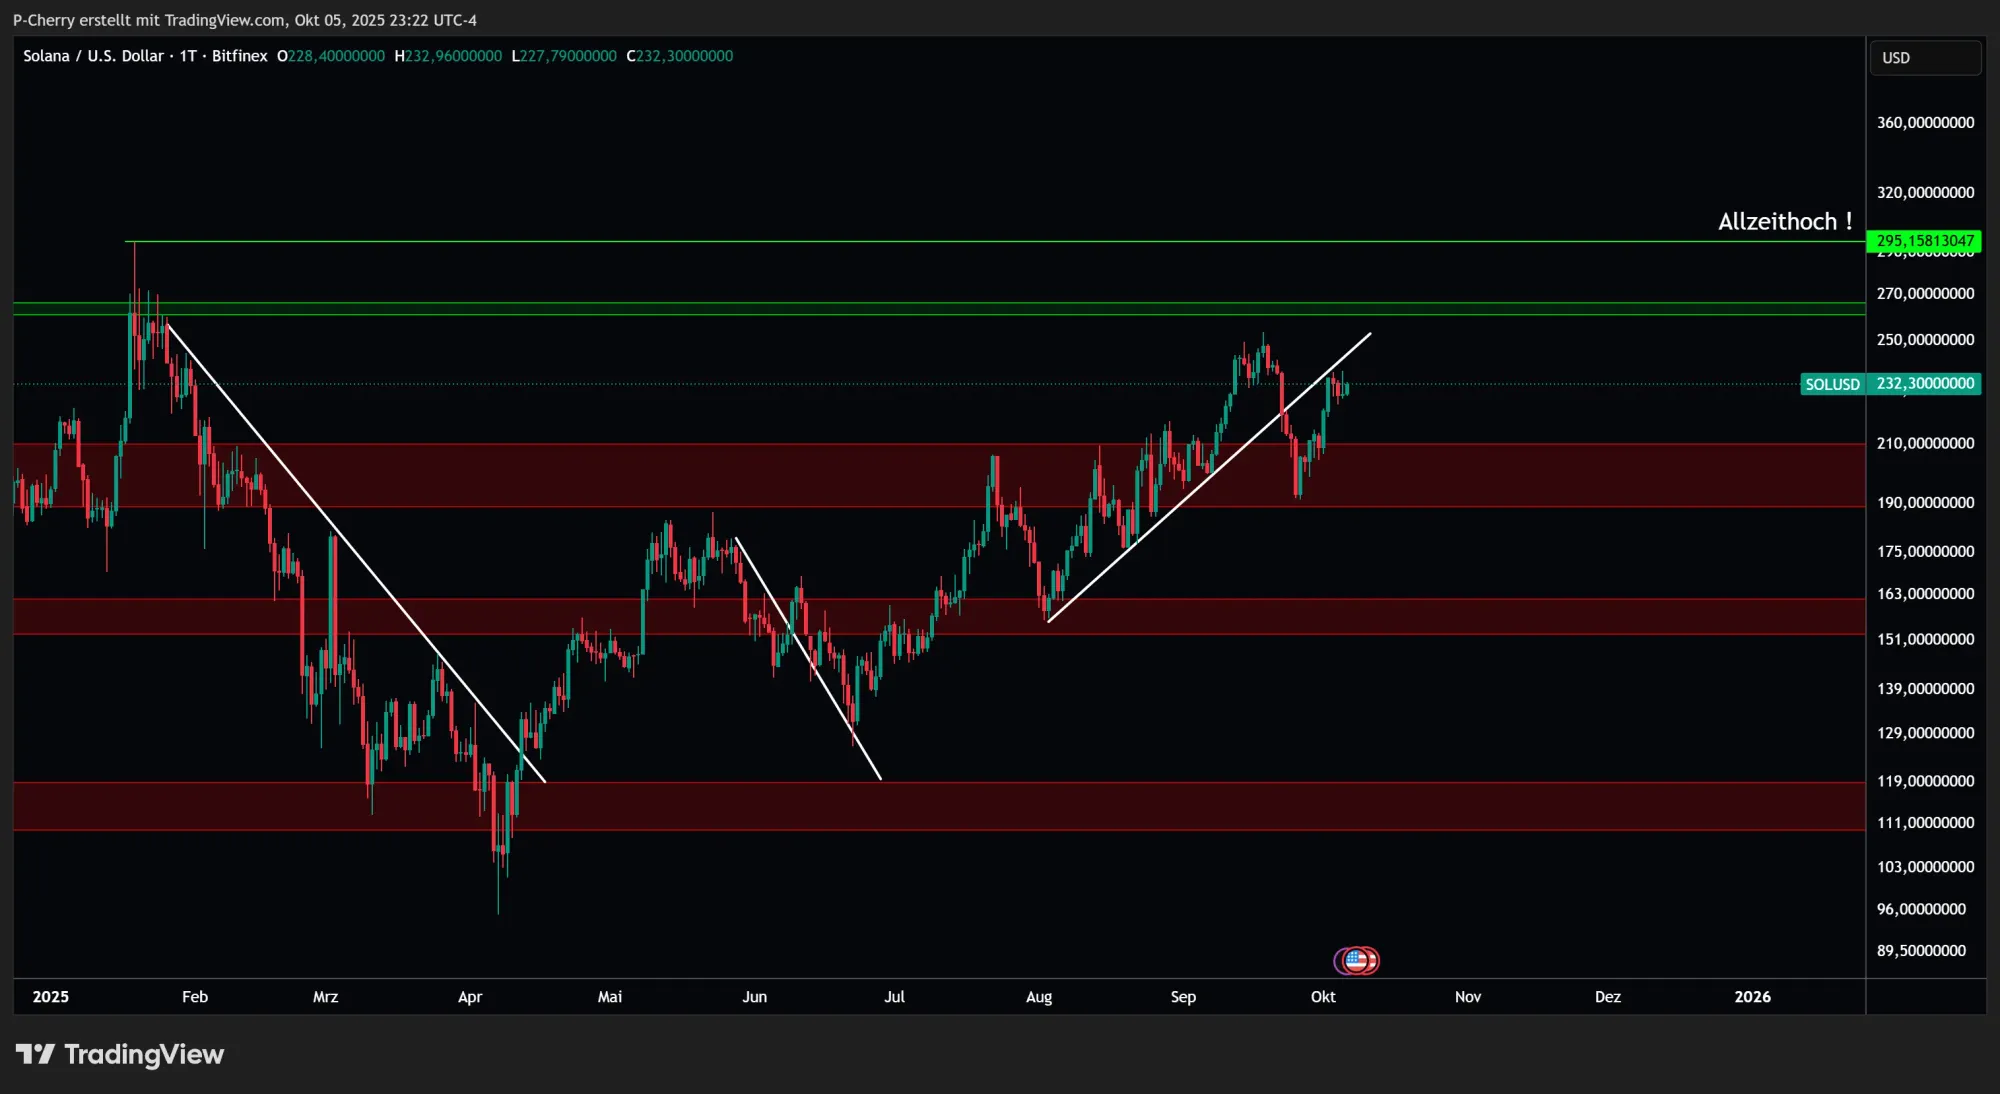This screenshot has height=1094, width=2000.
Task: Click the closing price value C232,30000000
Action: click(x=680, y=56)
